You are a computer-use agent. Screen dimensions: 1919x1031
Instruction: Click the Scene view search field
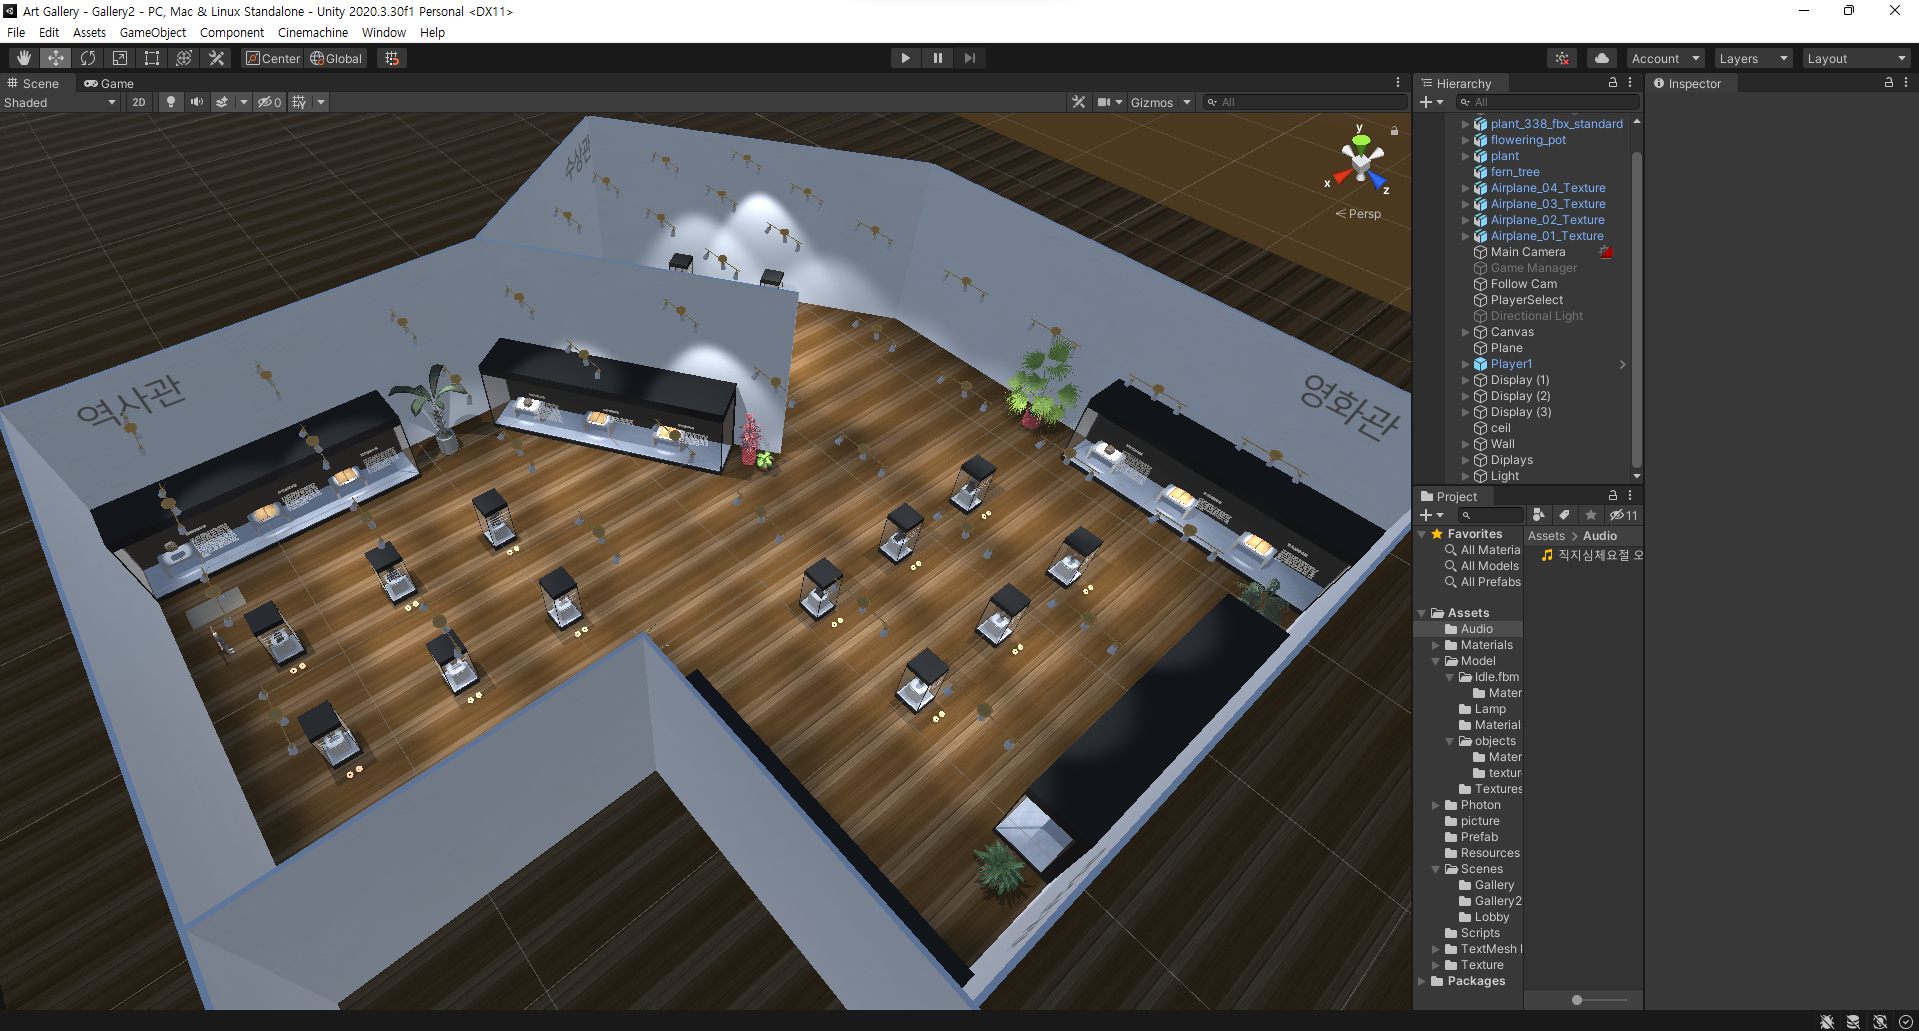pos(1304,102)
